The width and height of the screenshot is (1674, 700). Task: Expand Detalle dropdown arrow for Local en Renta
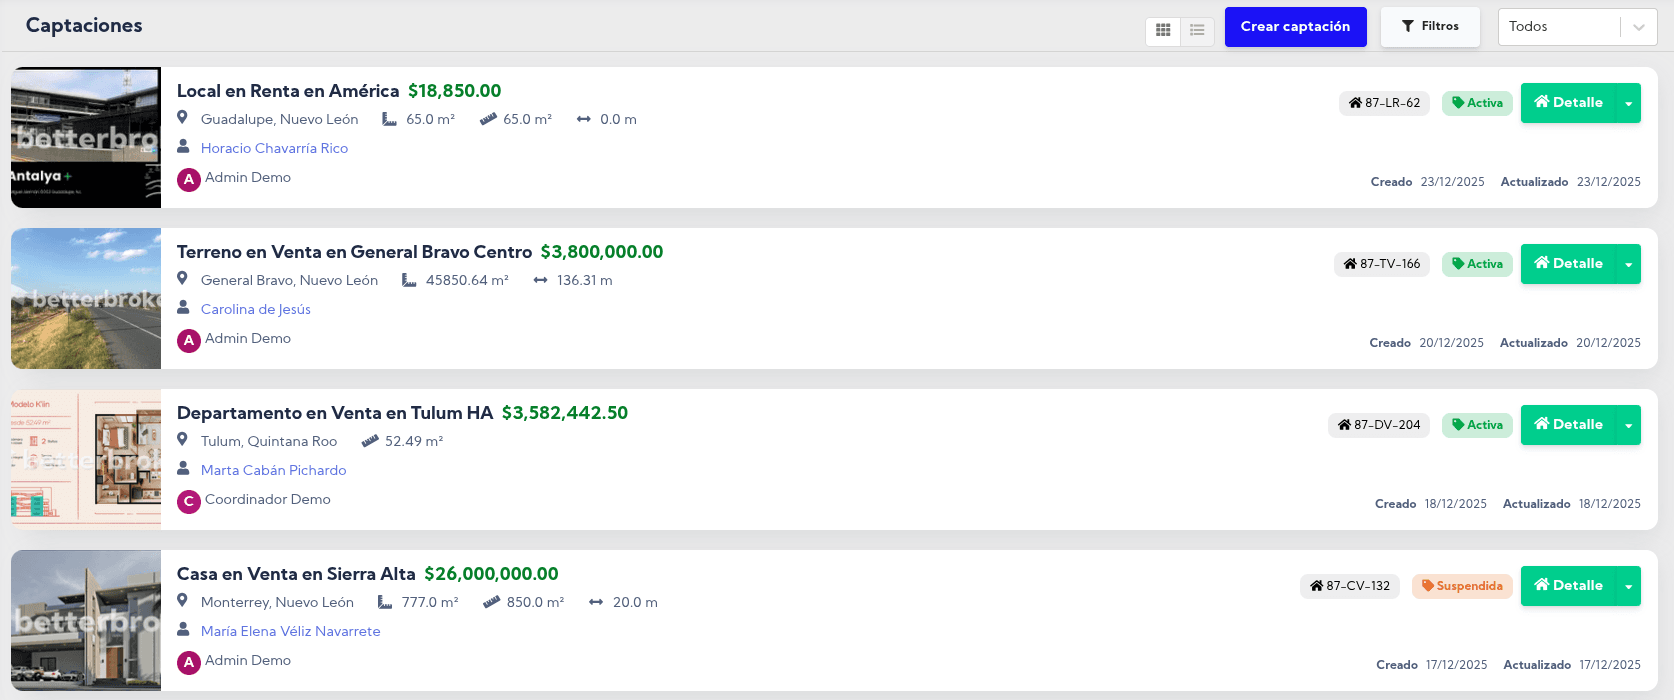coord(1629,103)
